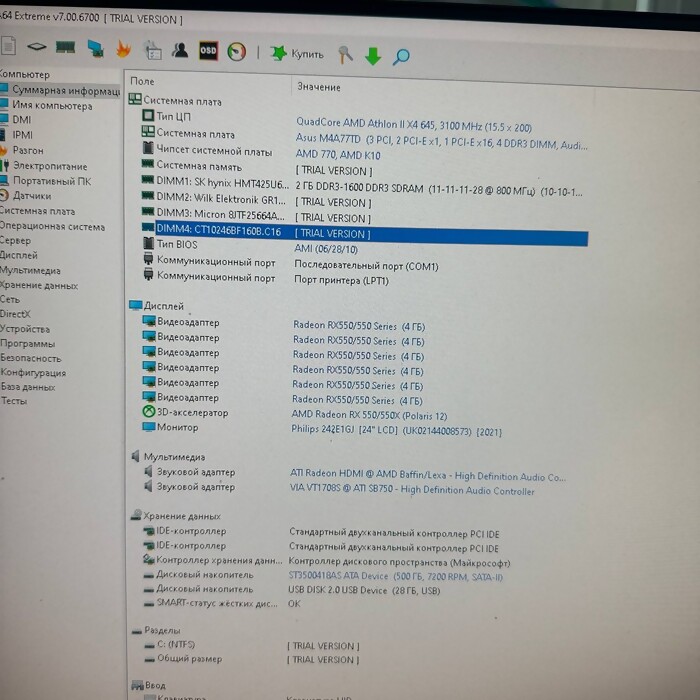Select USB DISK 2.0 USB Device row
The image size is (700, 700).
pos(292,590)
